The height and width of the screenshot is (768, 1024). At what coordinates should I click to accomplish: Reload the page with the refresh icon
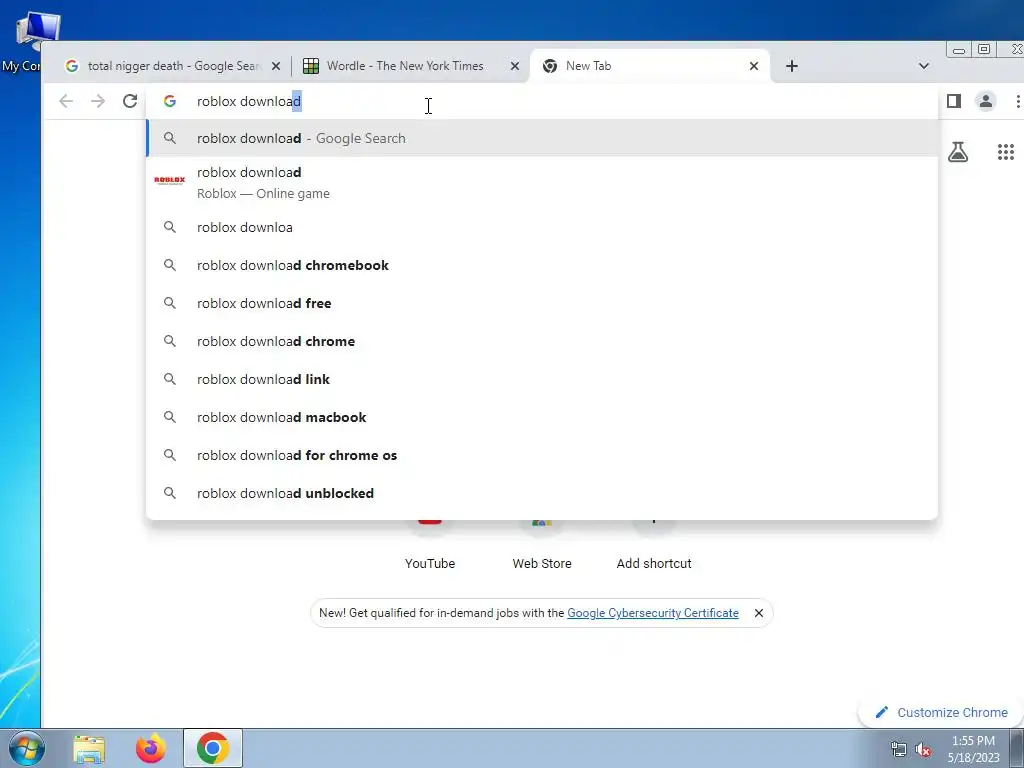(130, 101)
